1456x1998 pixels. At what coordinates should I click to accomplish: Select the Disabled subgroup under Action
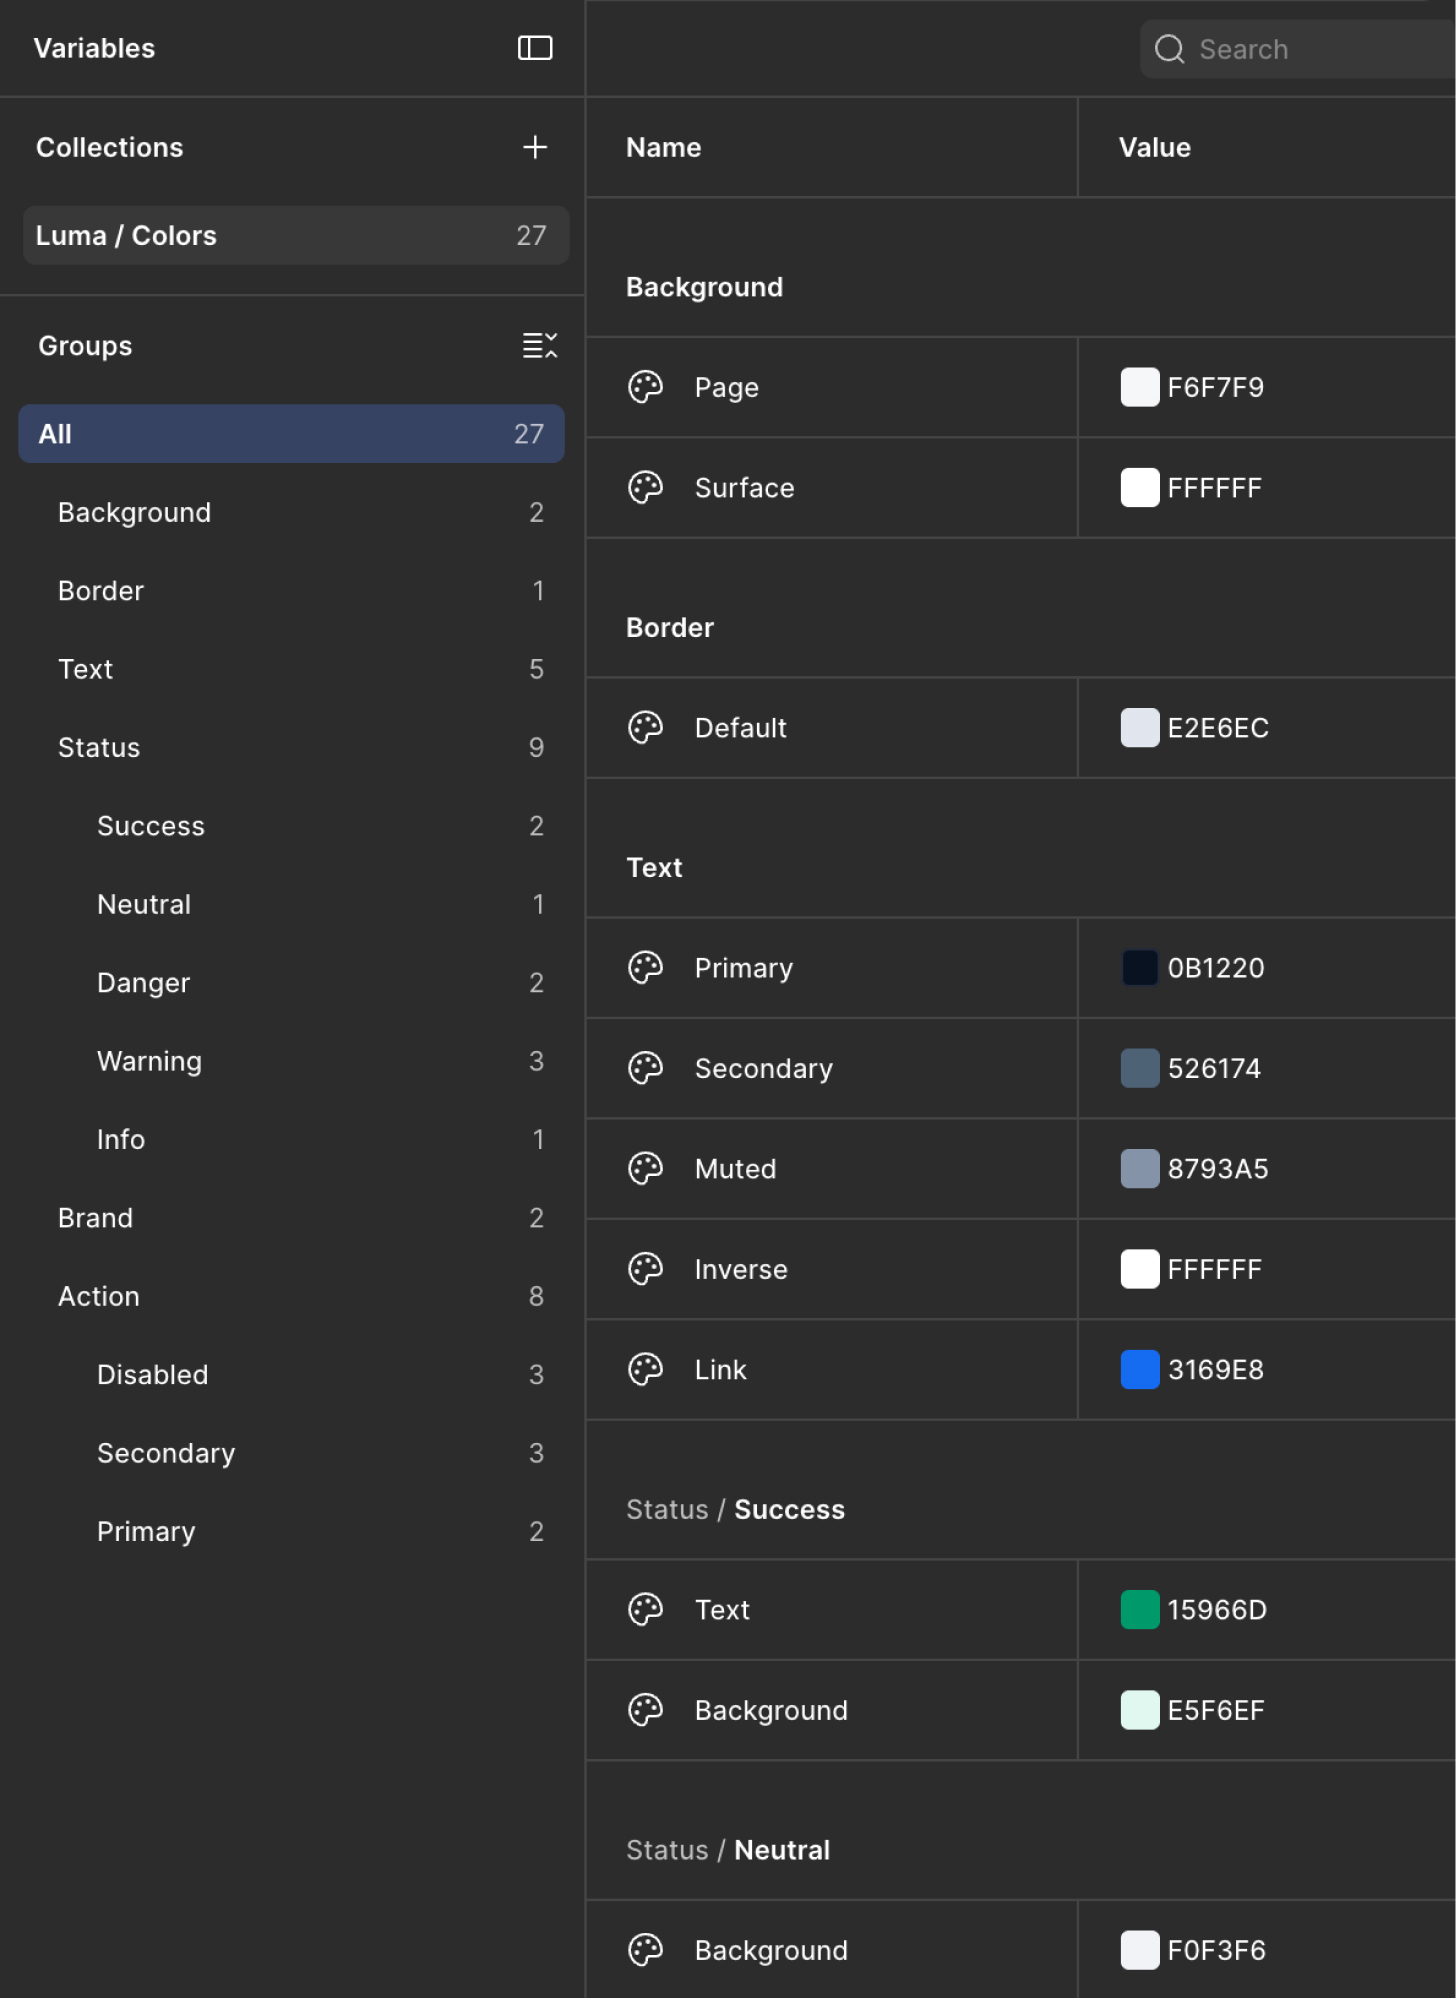[x=291, y=1375]
